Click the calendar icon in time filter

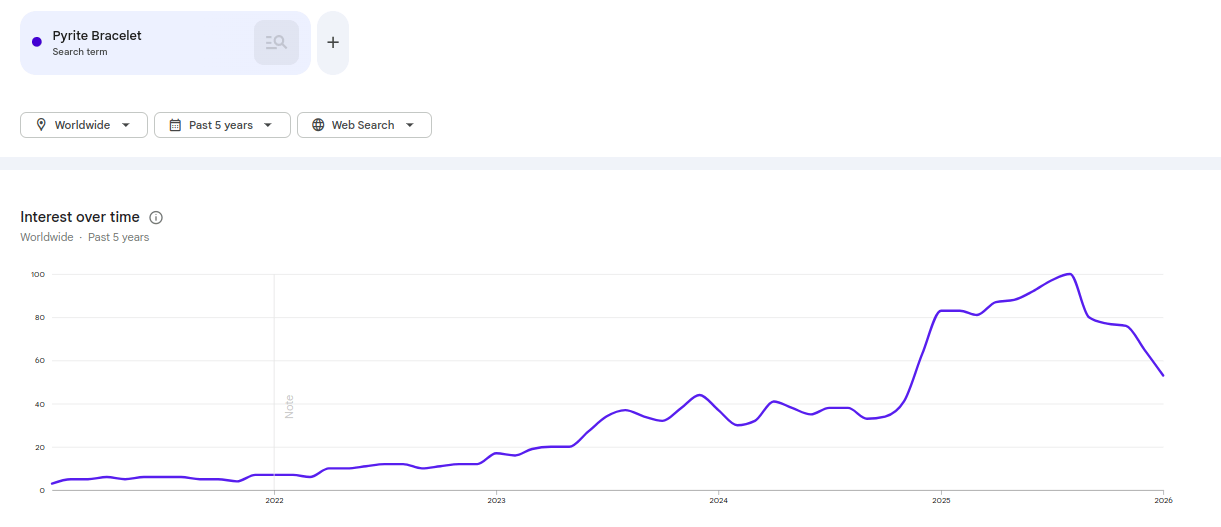[175, 125]
